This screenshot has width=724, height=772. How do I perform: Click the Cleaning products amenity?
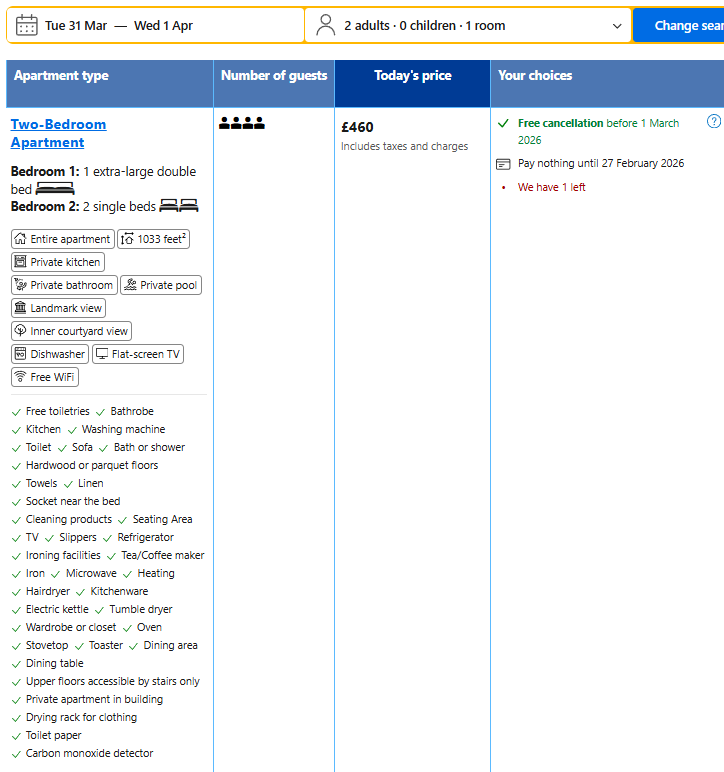69,519
